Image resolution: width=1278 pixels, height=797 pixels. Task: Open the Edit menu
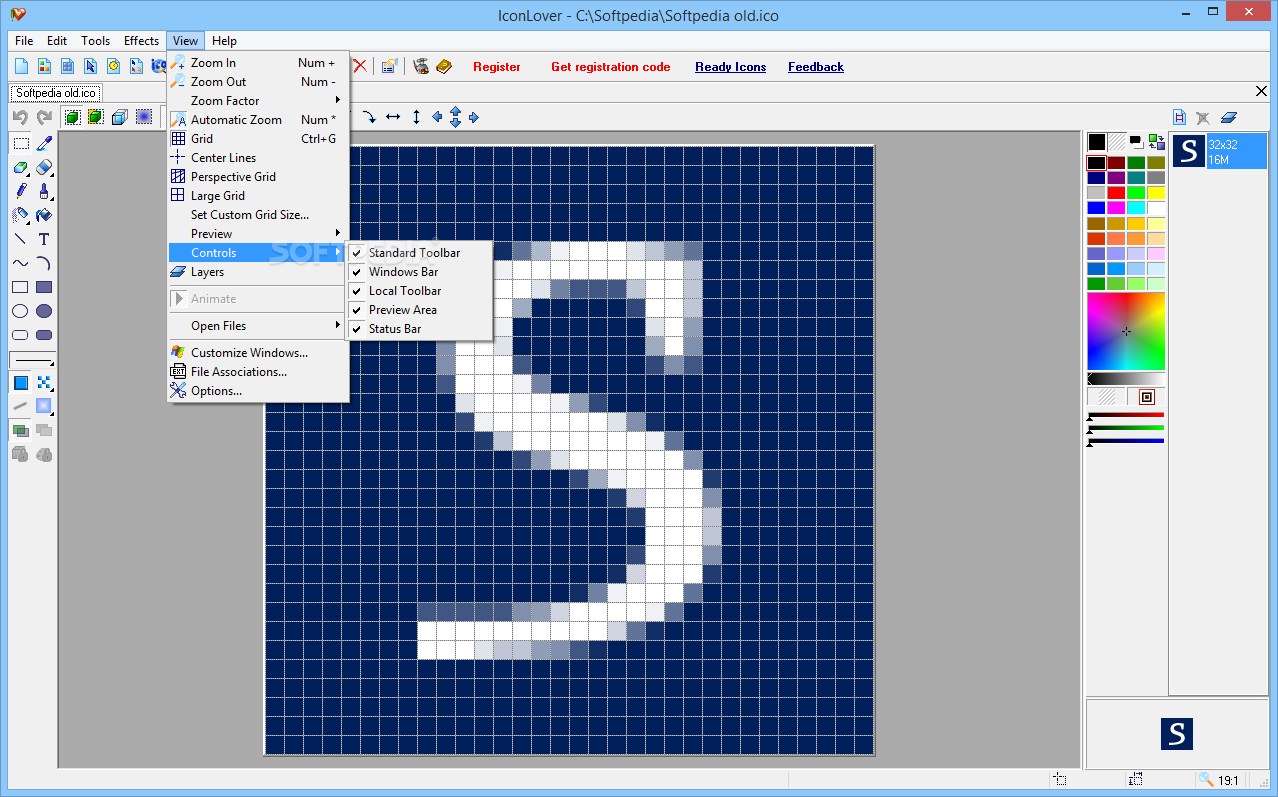pyautogui.click(x=57, y=41)
